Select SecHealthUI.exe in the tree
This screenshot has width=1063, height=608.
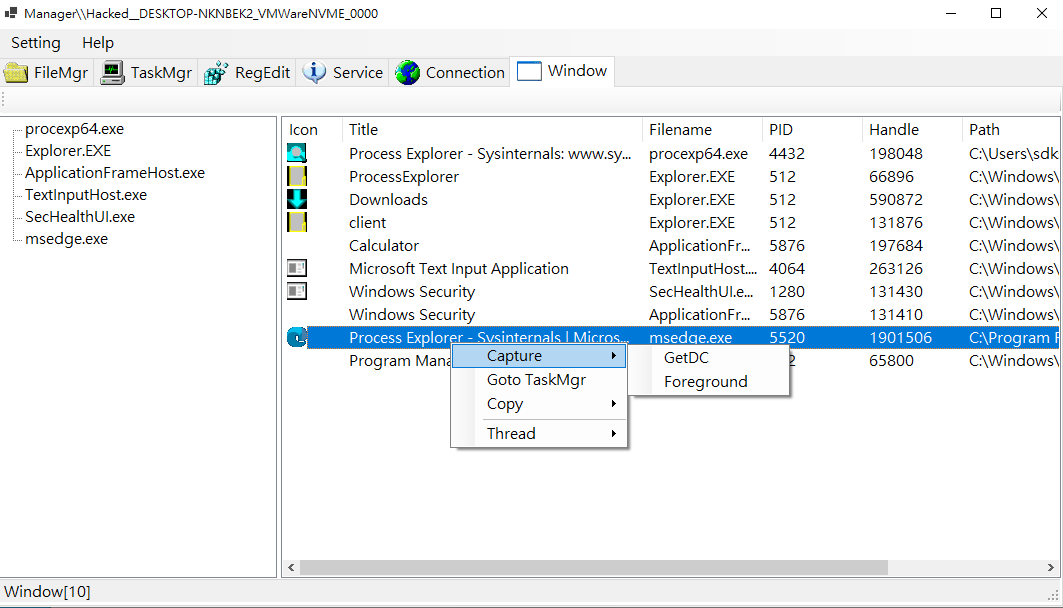tap(80, 217)
